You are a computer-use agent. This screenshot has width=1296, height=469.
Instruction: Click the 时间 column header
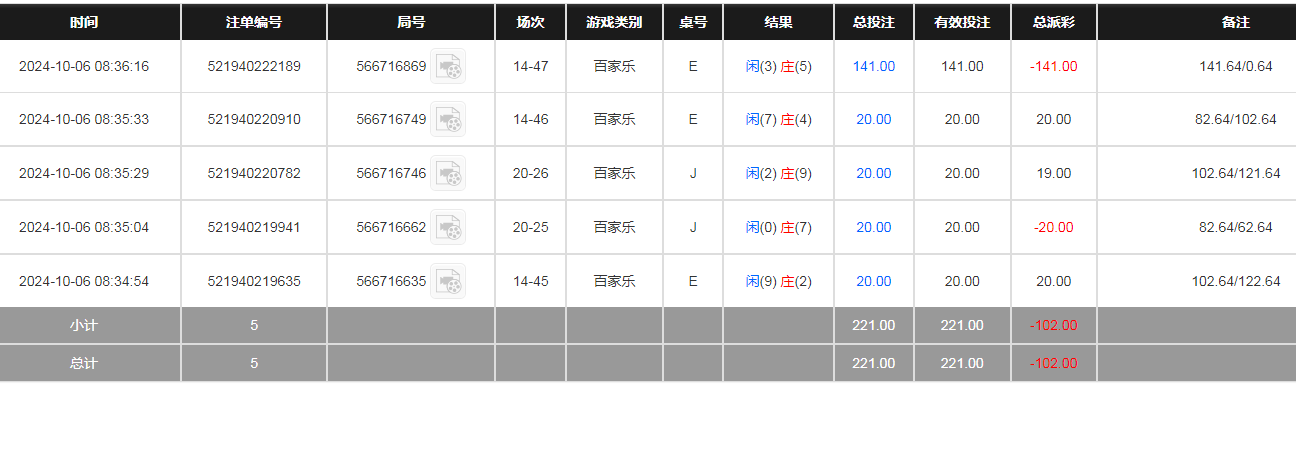click(84, 22)
